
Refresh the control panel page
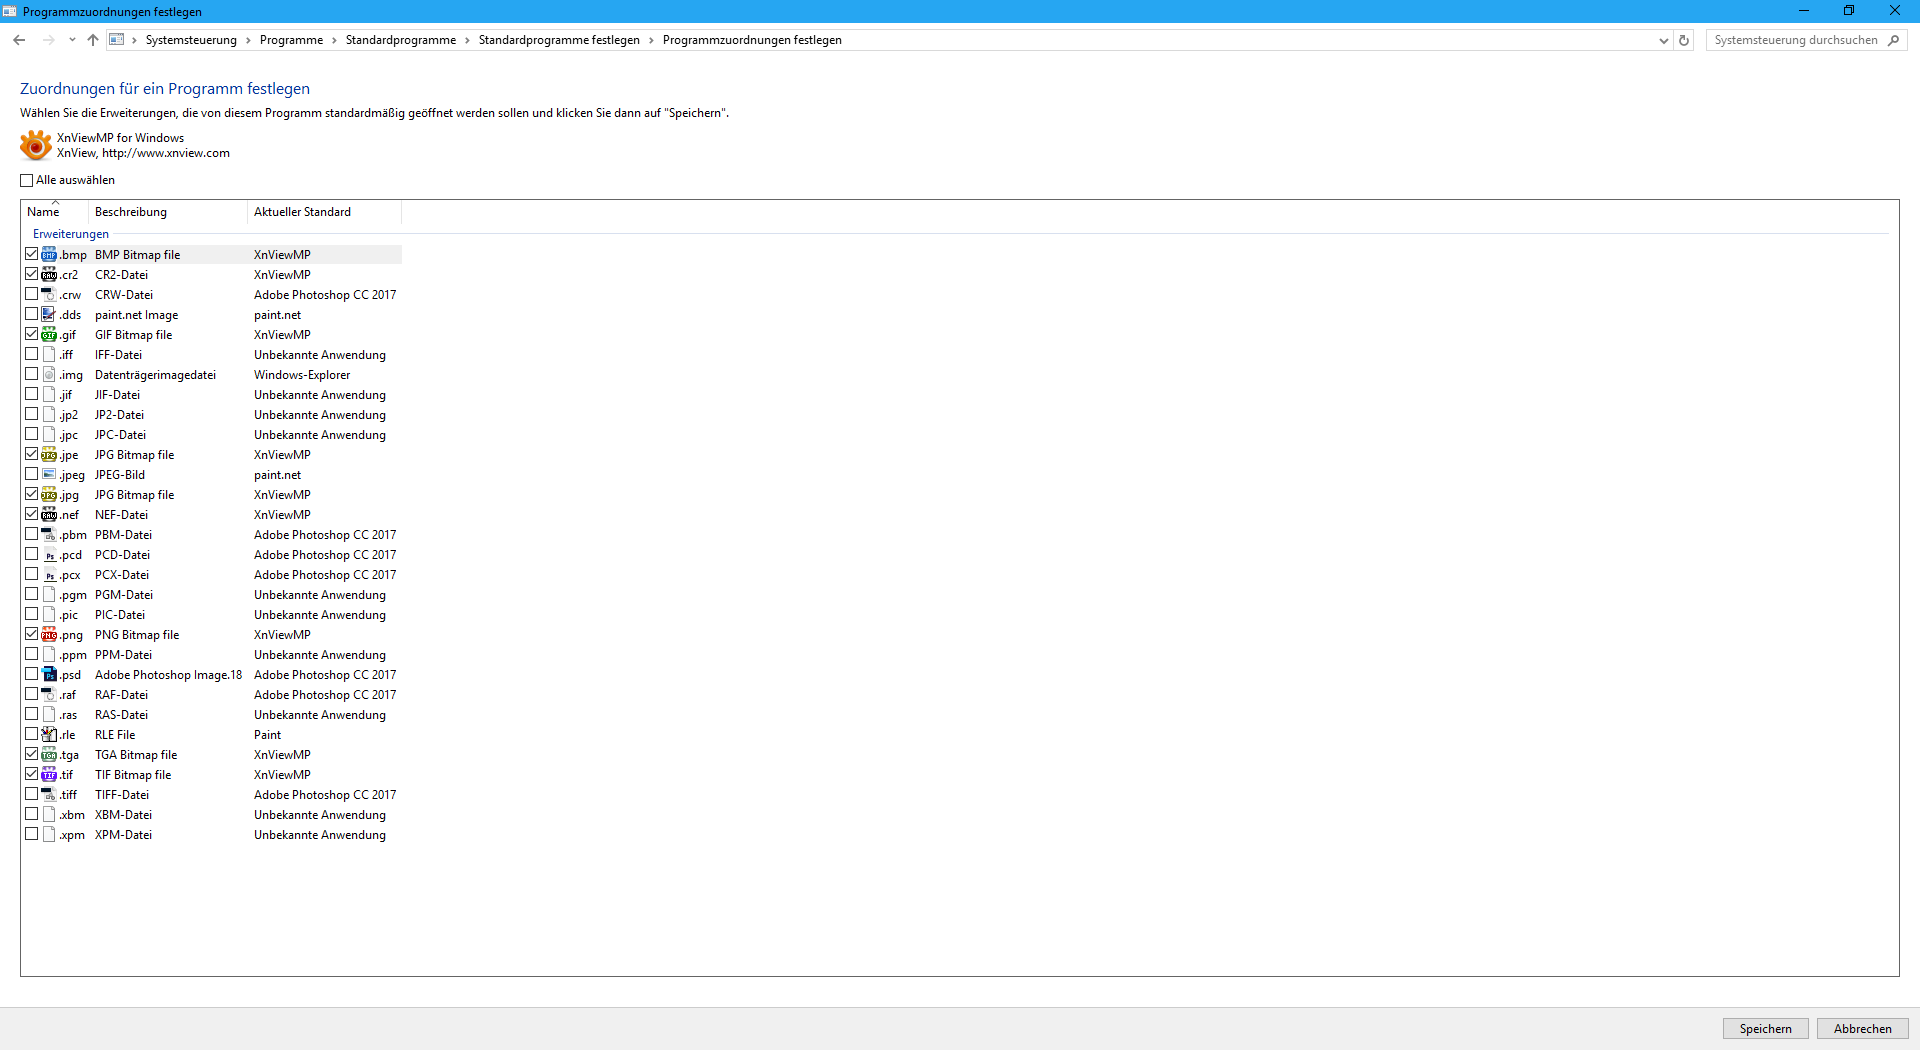pyautogui.click(x=1684, y=40)
